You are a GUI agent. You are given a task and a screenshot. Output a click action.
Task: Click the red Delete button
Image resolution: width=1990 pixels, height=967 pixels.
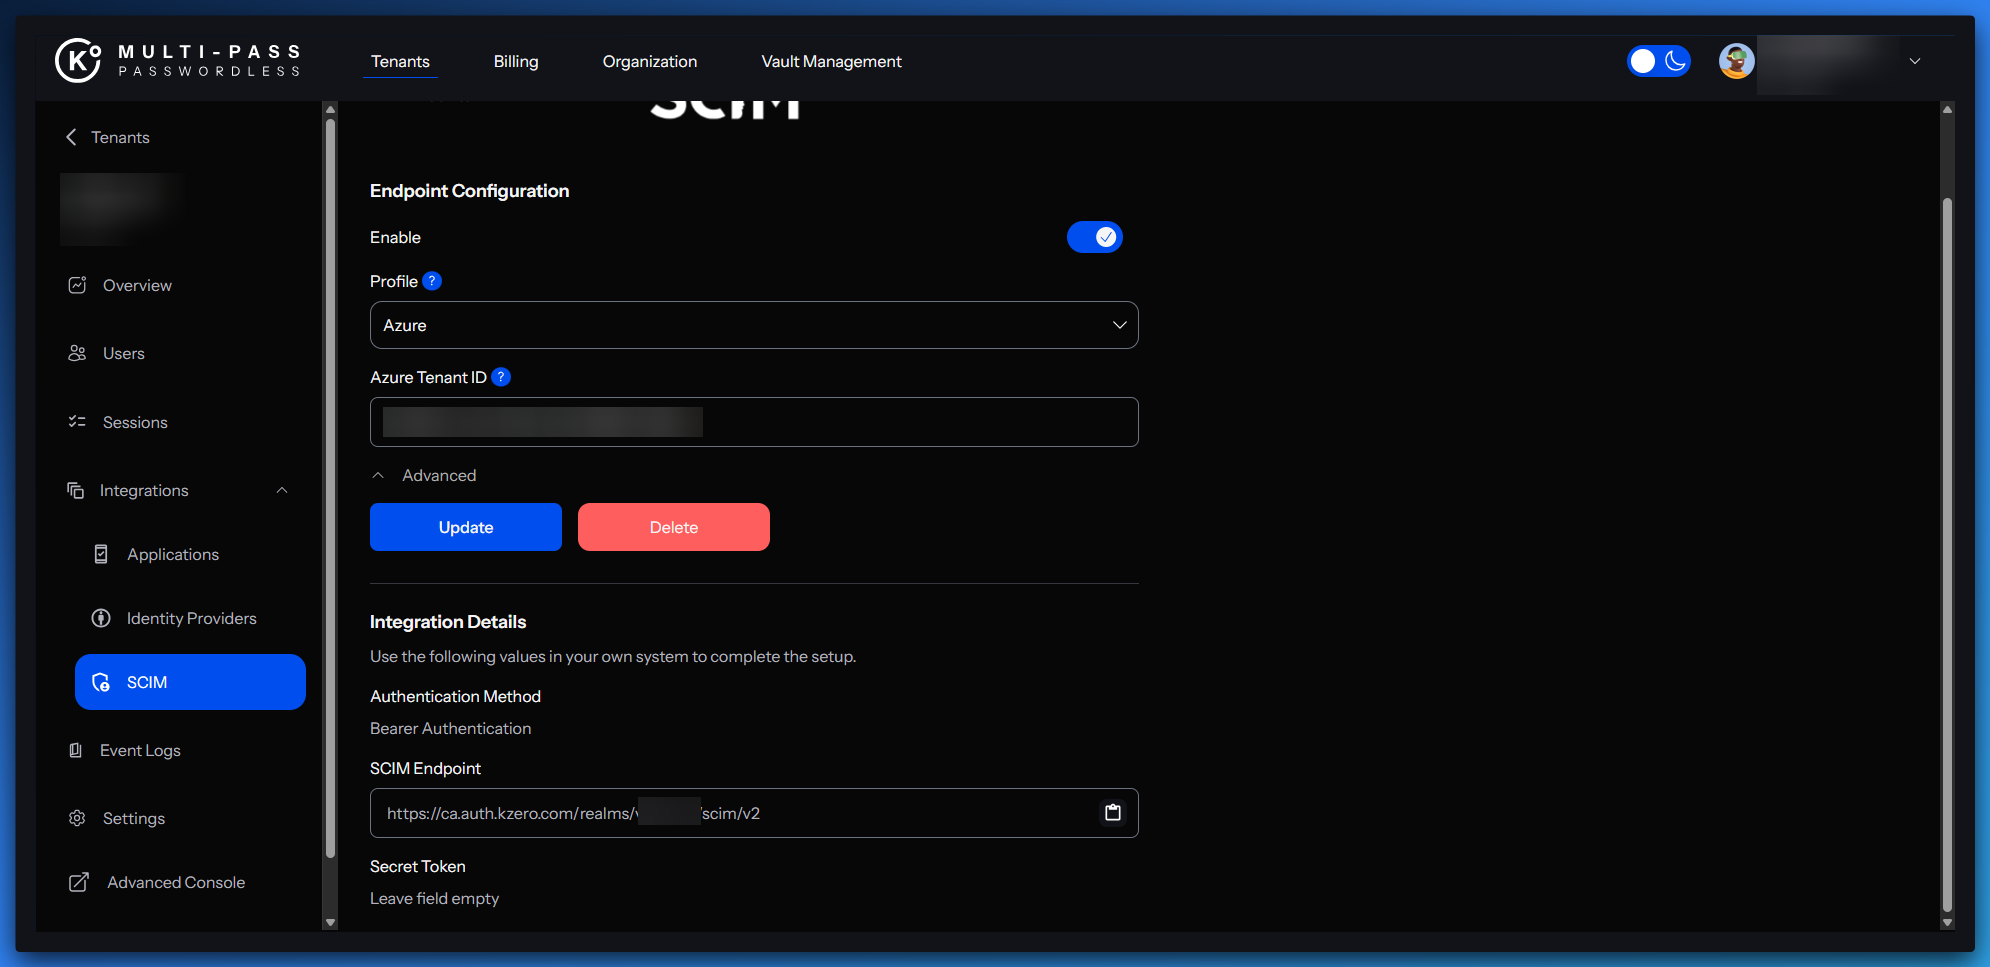[673, 527]
